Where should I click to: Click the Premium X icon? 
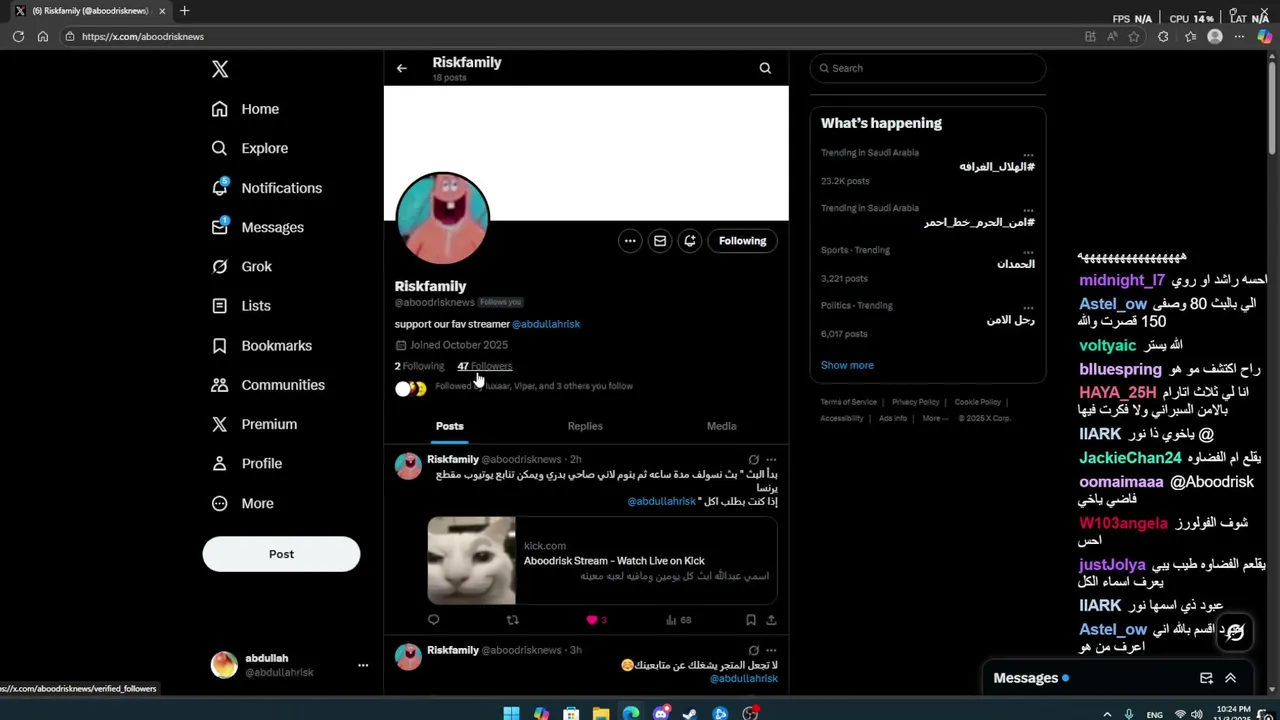pos(220,424)
